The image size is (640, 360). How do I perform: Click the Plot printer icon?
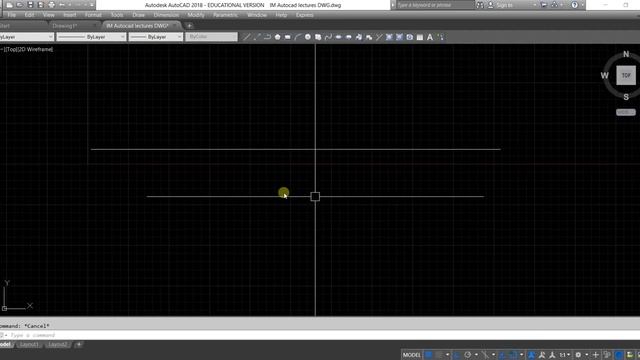51,5
